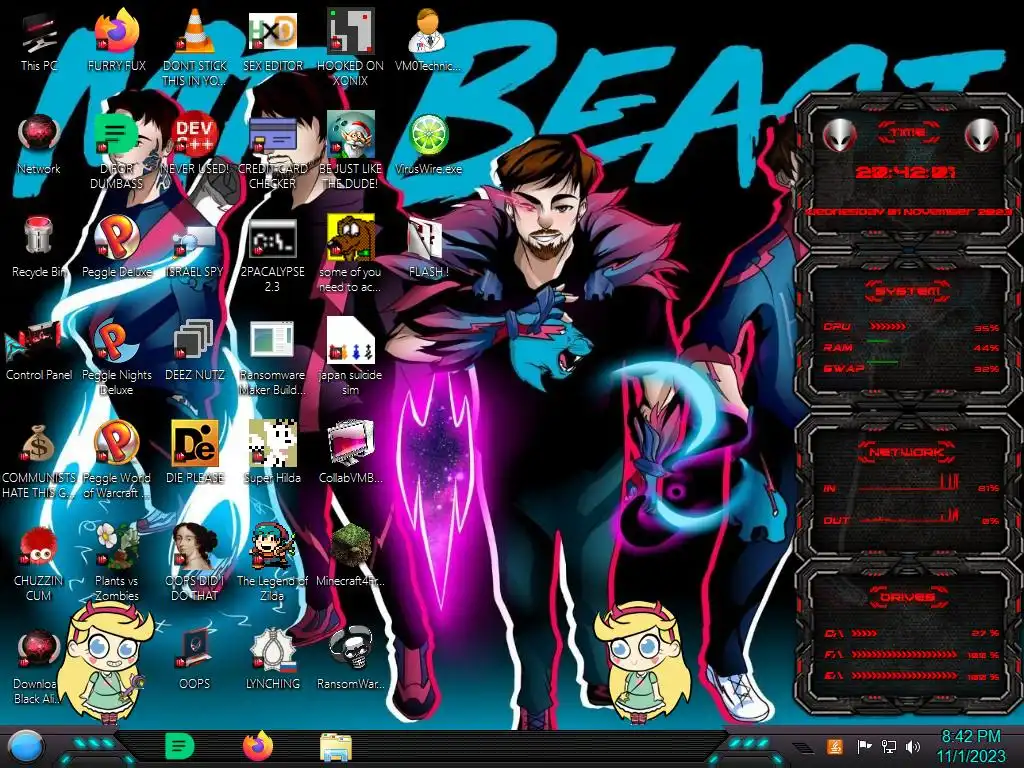Click the F:\ drive usage bar

tap(904, 654)
